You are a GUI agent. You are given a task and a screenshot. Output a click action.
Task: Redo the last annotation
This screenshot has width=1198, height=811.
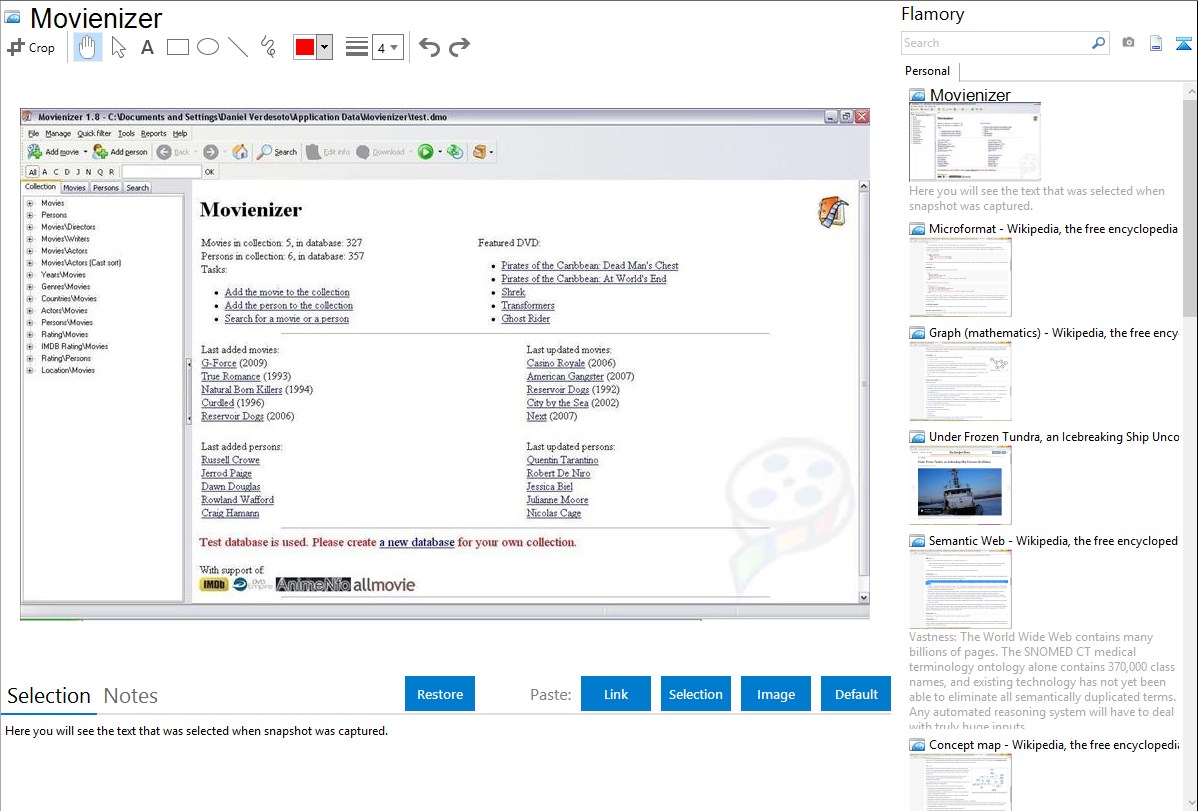click(459, 47)
